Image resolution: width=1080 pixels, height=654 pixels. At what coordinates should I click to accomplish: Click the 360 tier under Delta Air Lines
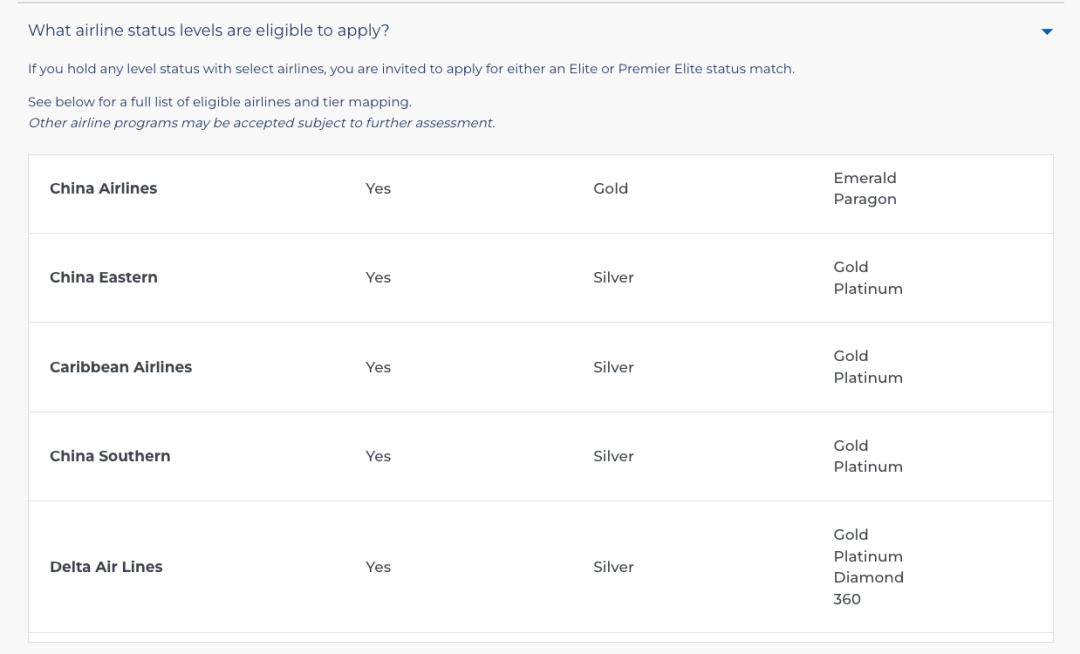[x=847, y=599]
